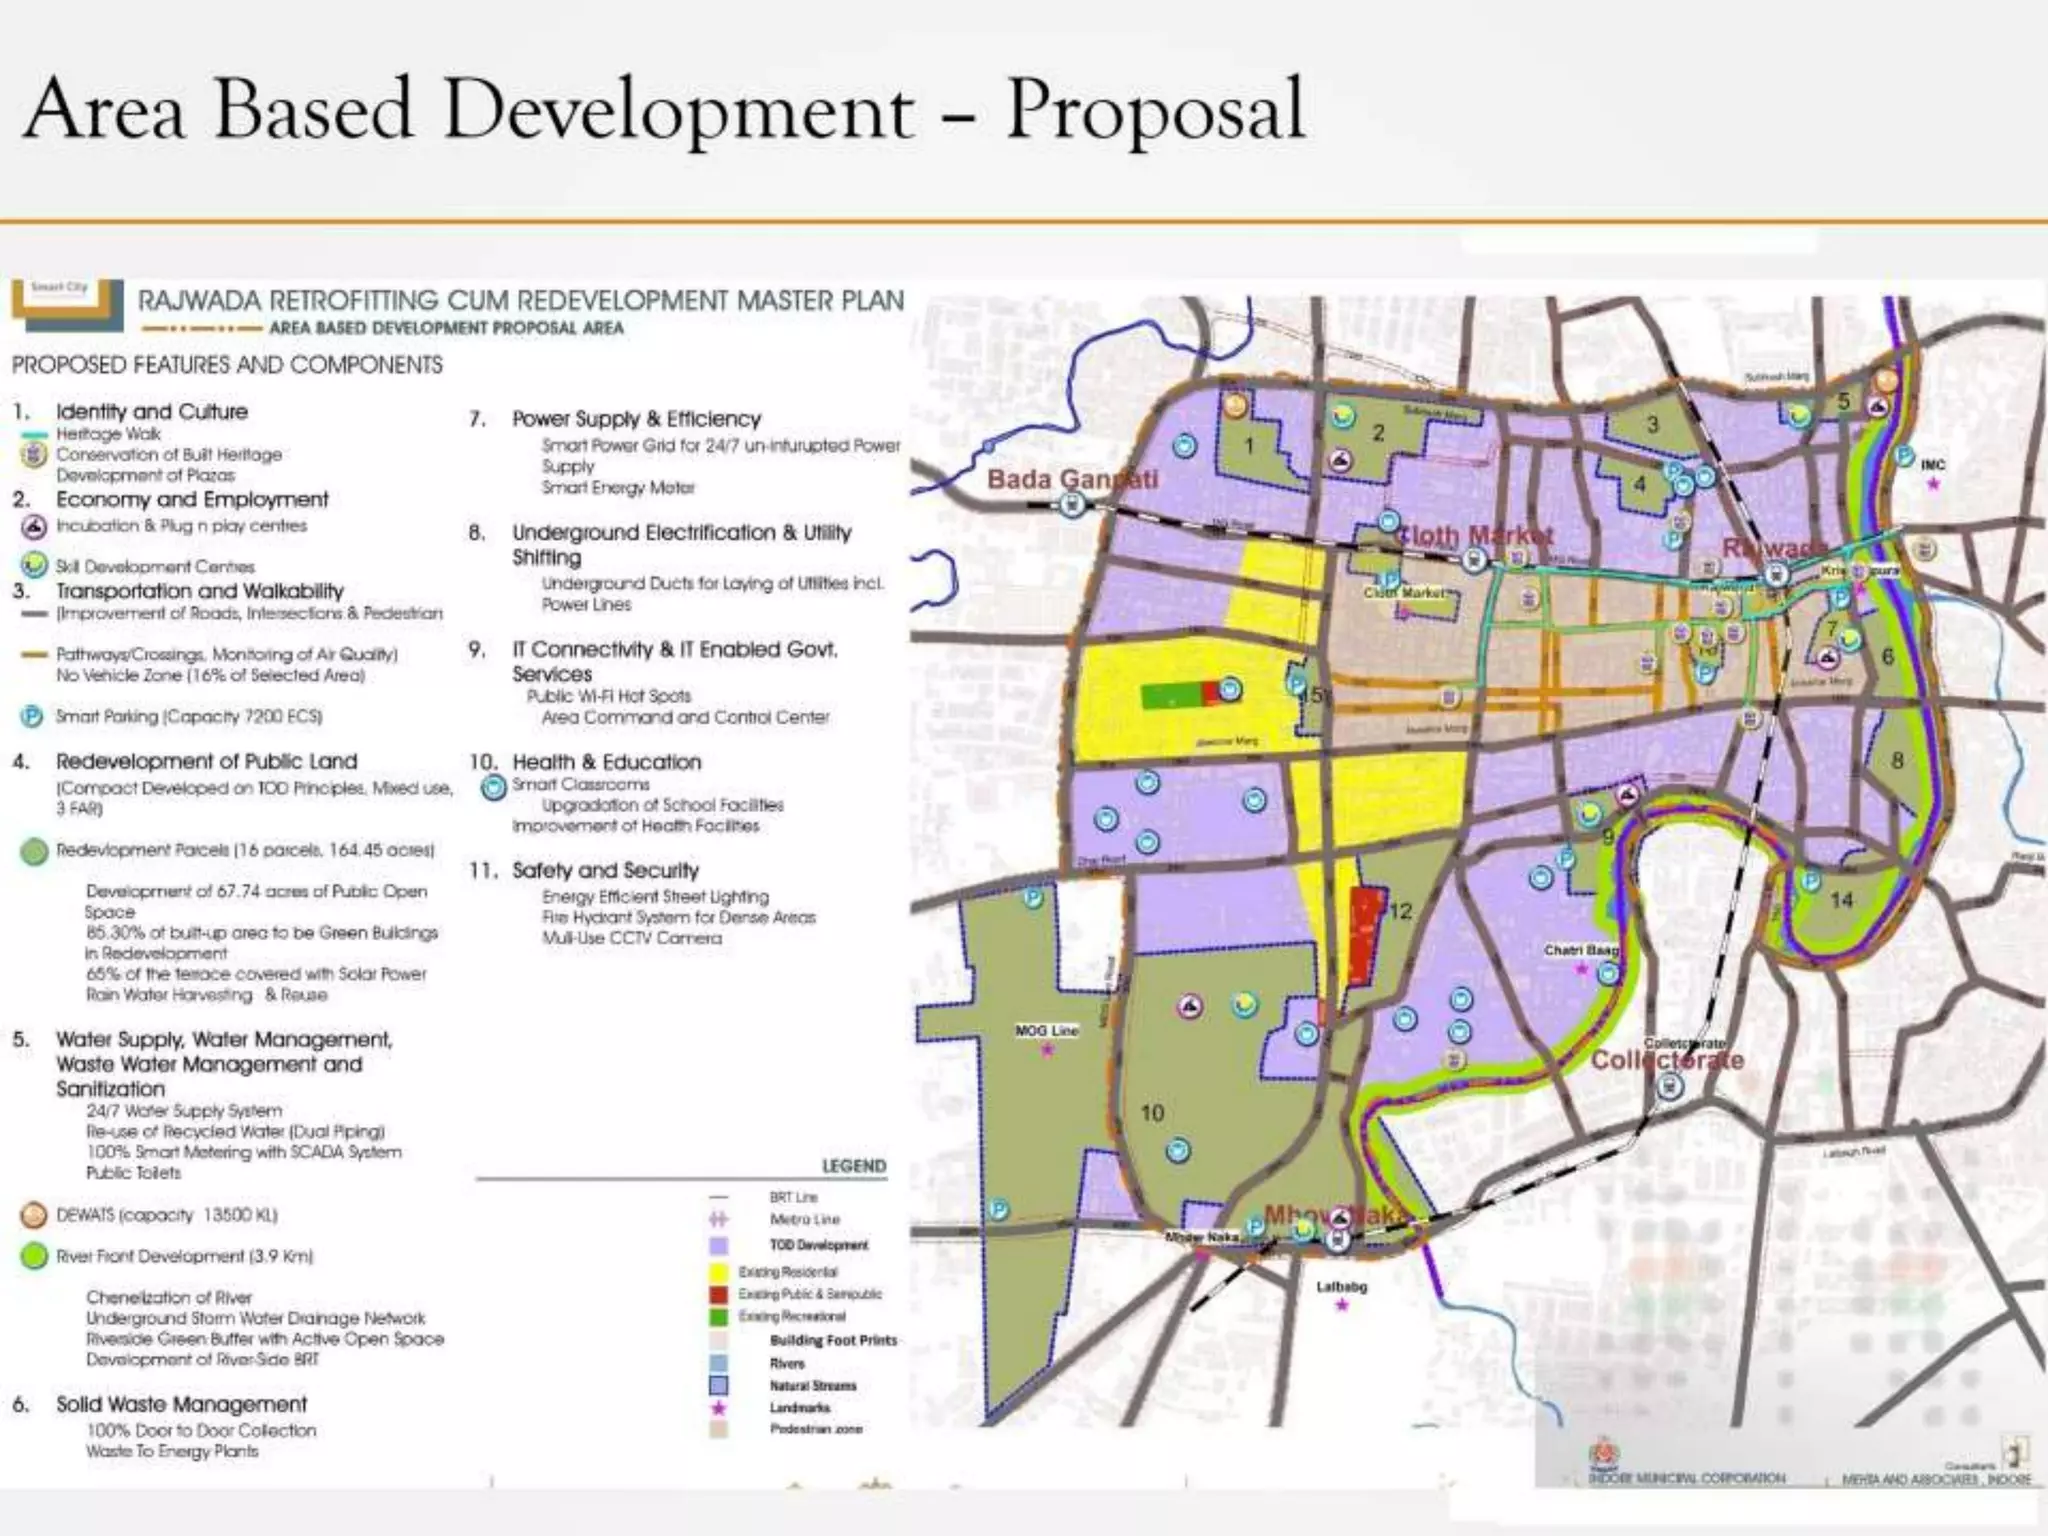Click the Redevelopment Parcels green circle icon
The image size is (2048, 1536).
point(34,851)
